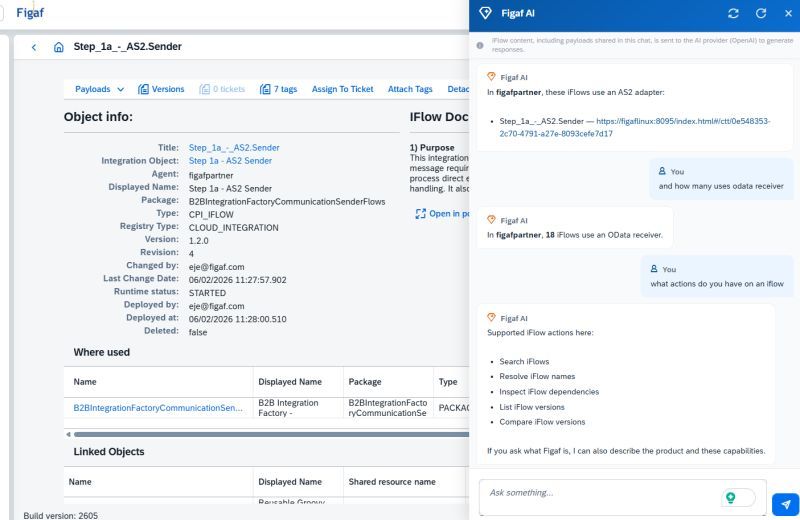The image size is (800, 520).
Task: Open the B2BIntegrationFactoryCommunicationSen... link in Where used
Action: coord(158,408)
